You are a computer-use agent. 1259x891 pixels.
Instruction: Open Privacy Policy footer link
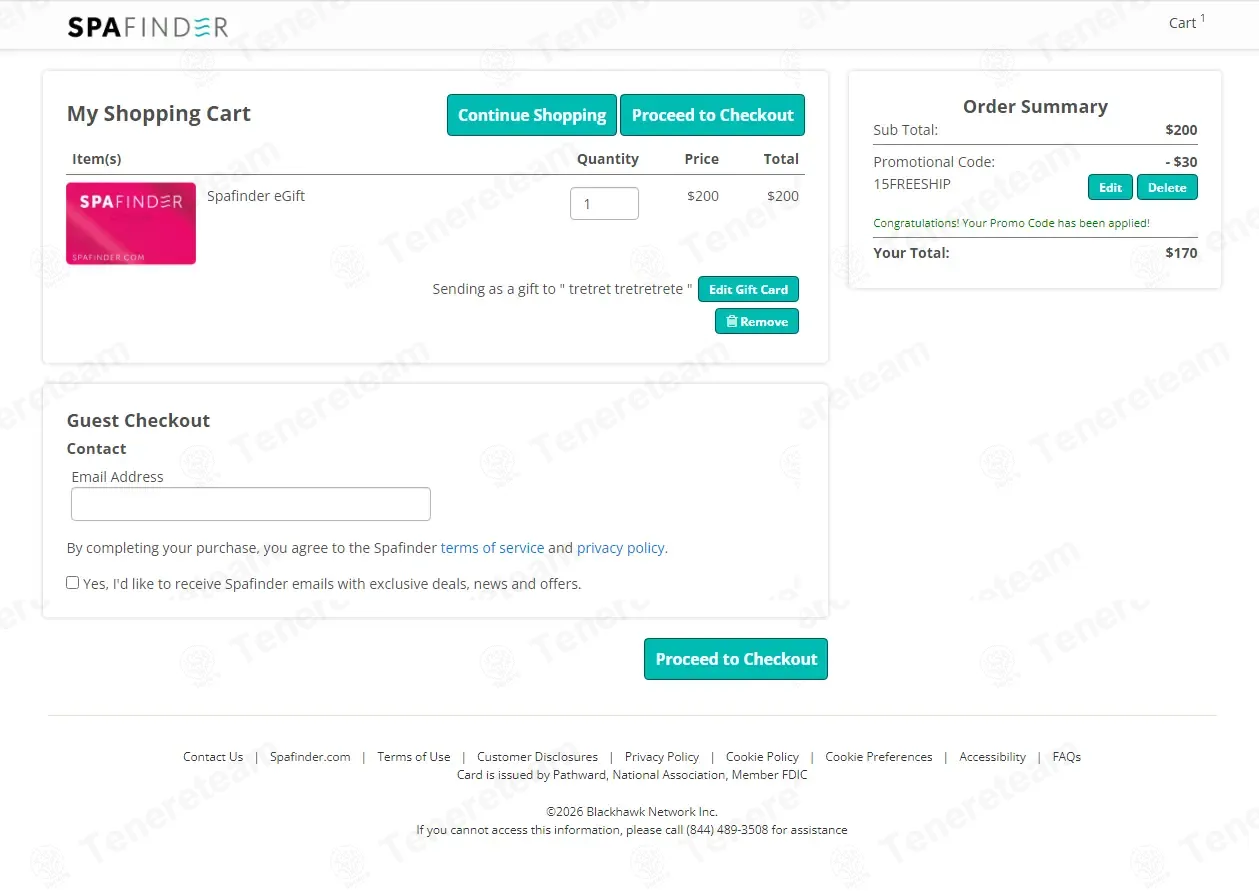point(662,757)
